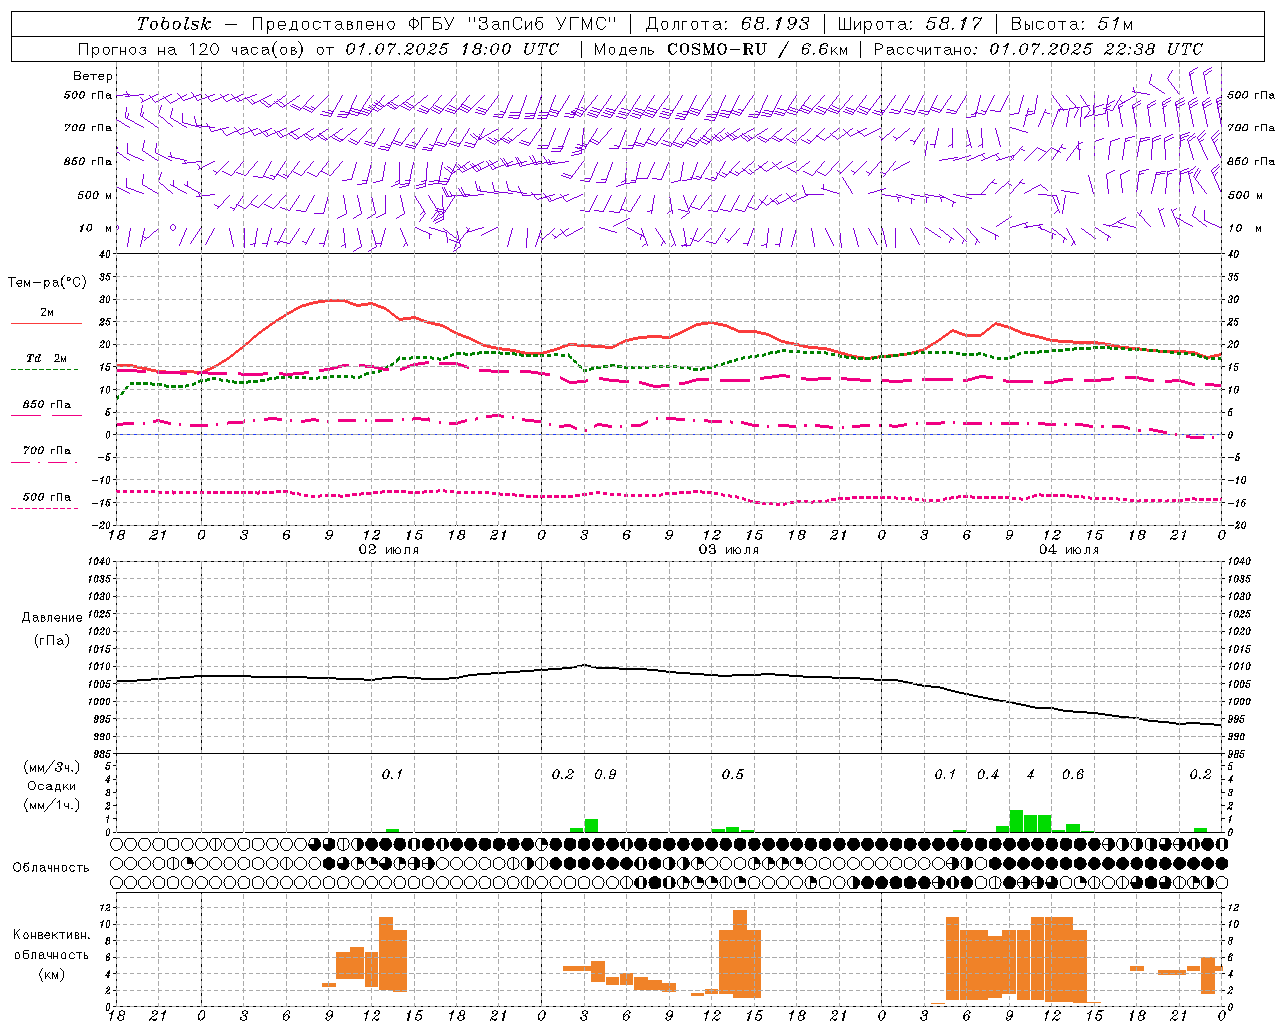This screenshot has width=1280, height=1024.
Task: Click the '0.6' precipitation amount value
Action: click(x=1073, y=775)
